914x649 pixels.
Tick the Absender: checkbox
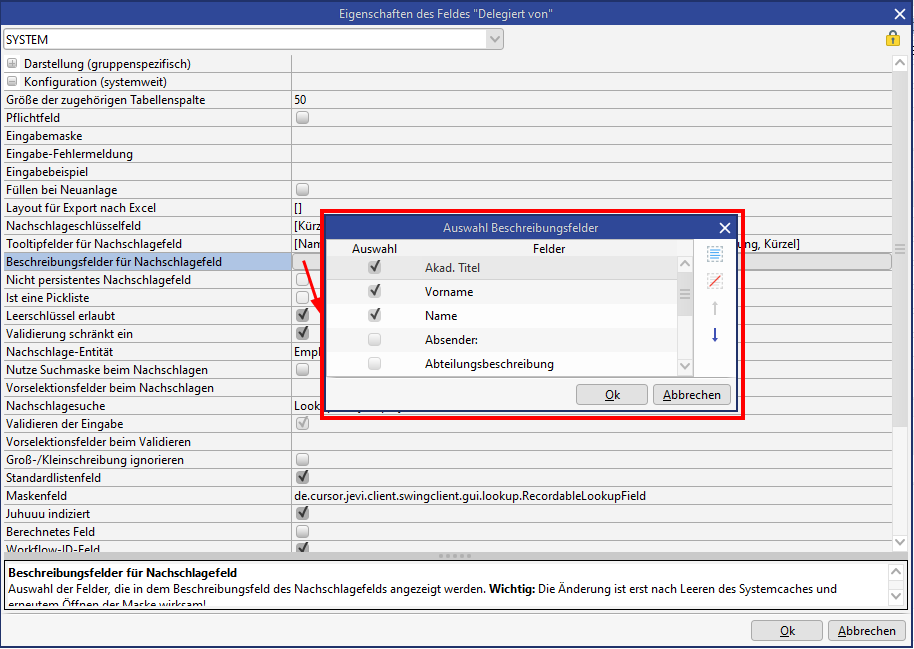(374, 340)
